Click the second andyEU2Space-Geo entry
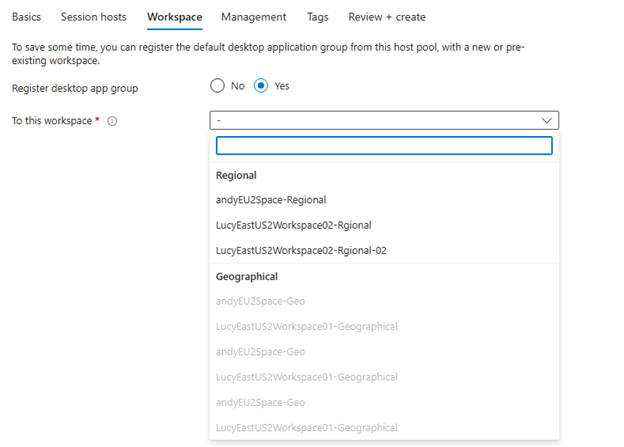Viewport: 624px width, 447px height. (x=260, y=352)
